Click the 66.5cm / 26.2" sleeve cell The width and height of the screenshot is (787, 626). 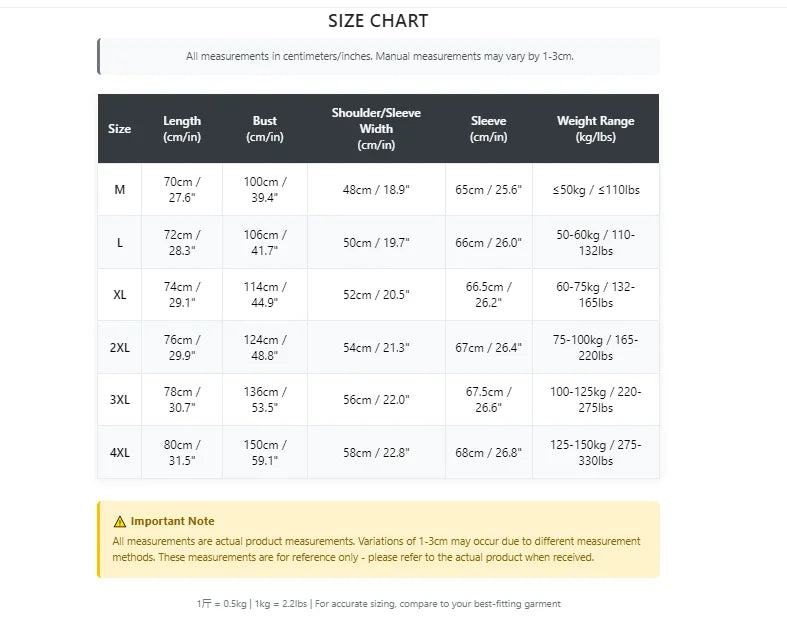(x=488, y=295)
